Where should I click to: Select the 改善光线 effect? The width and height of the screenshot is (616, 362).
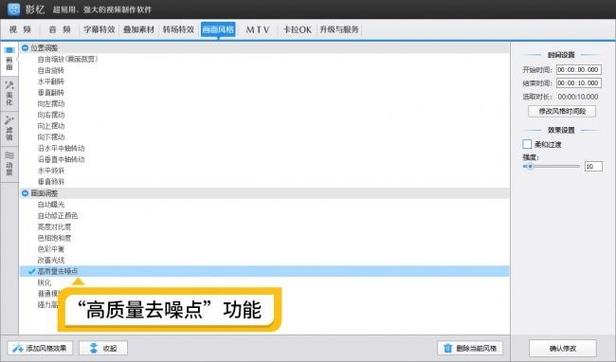[51, 260]
